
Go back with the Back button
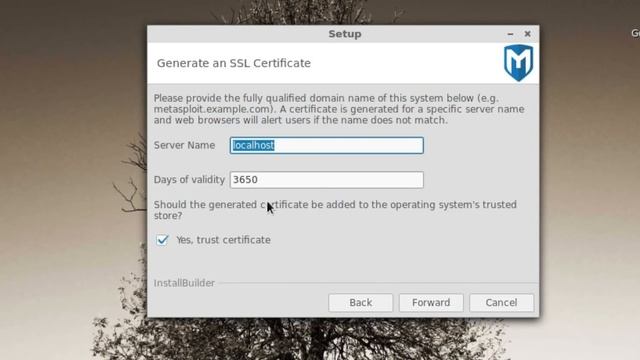coord(360,302)
